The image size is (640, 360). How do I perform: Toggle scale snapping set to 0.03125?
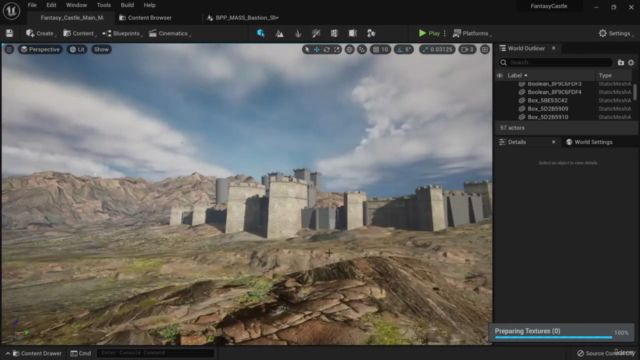(437, 49)
